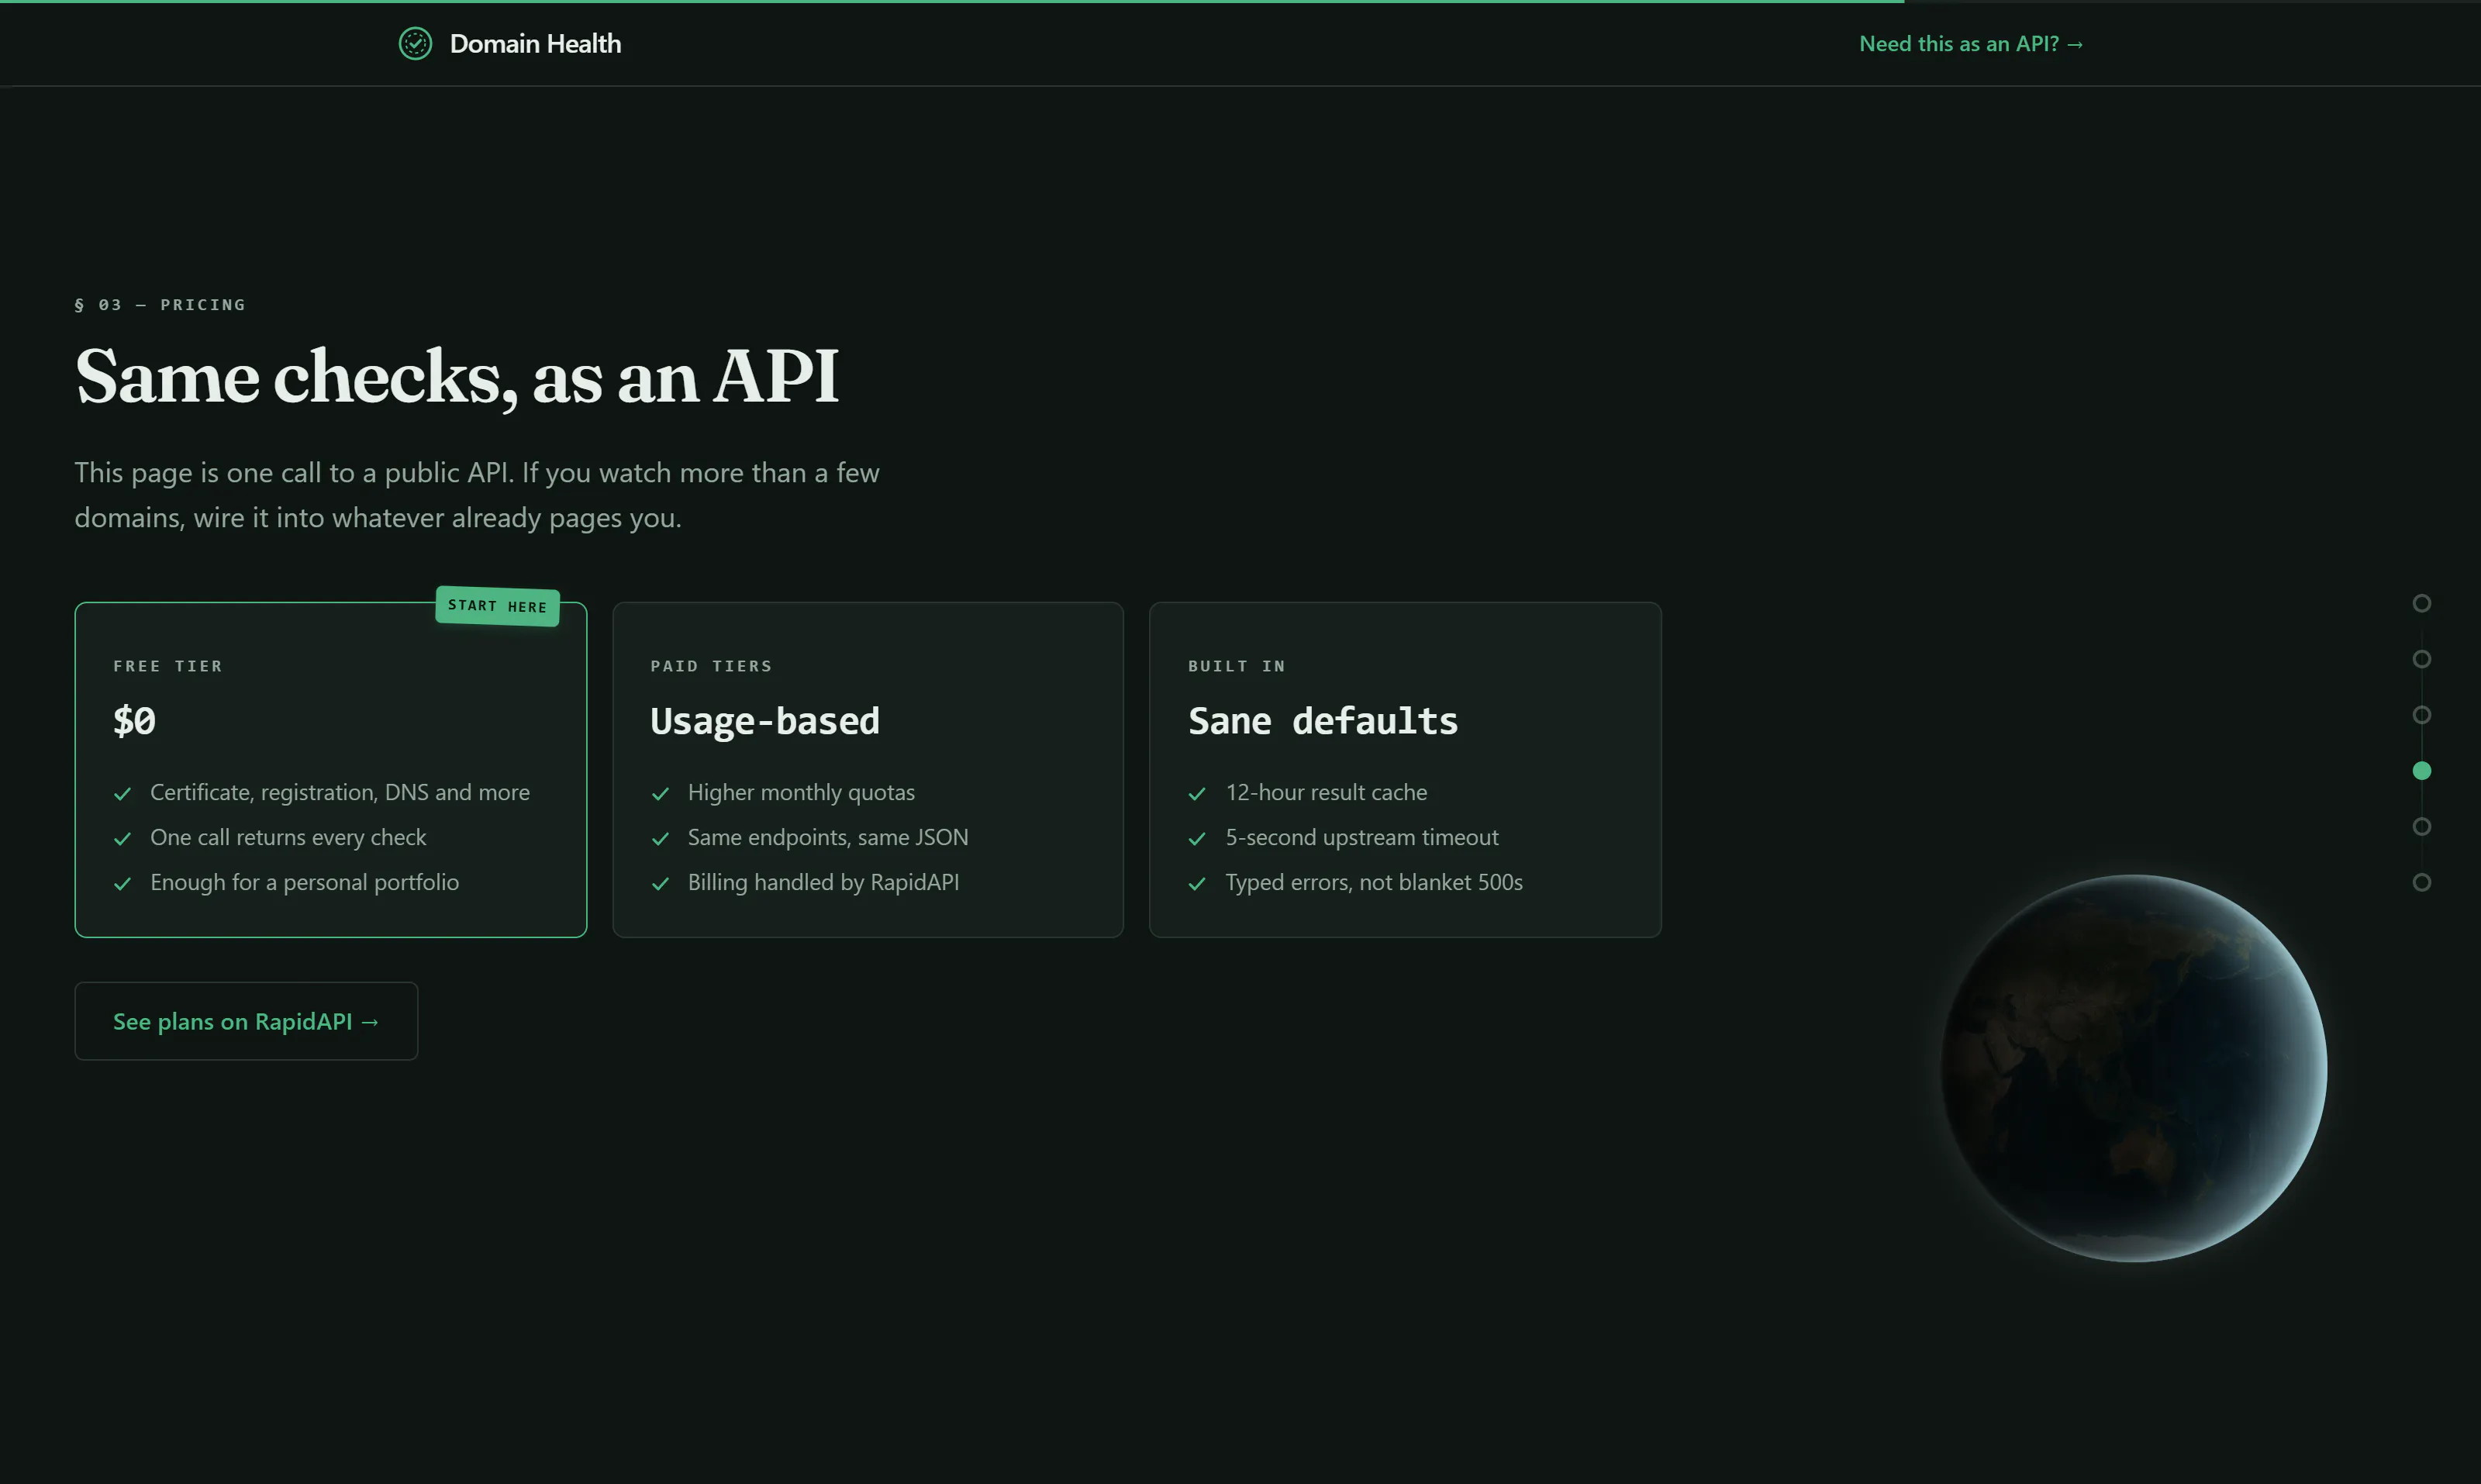Select the 'Usage-based' heading
Screen dimensions: 2481x1484
point(765,722)
